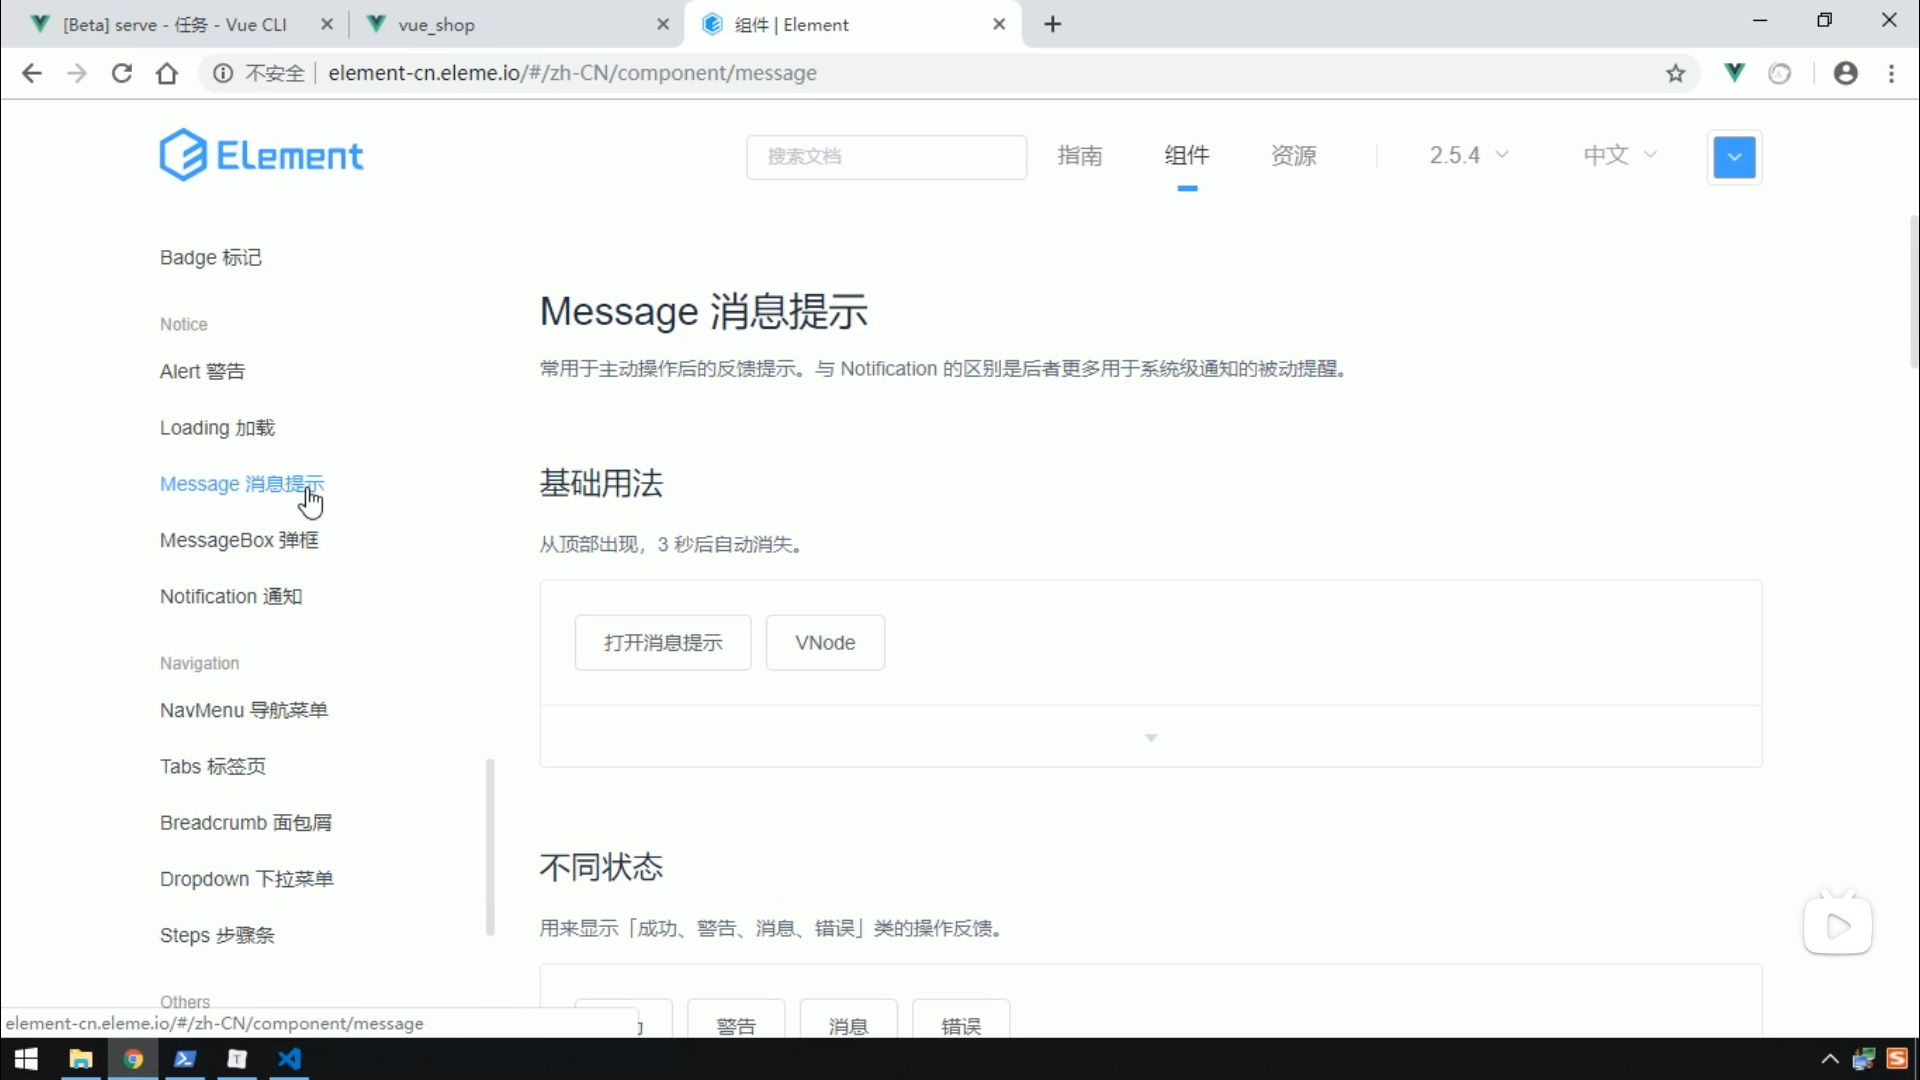1920x1080 pixels.
Task: Close the Element component tab
Action: coord(999,24)
